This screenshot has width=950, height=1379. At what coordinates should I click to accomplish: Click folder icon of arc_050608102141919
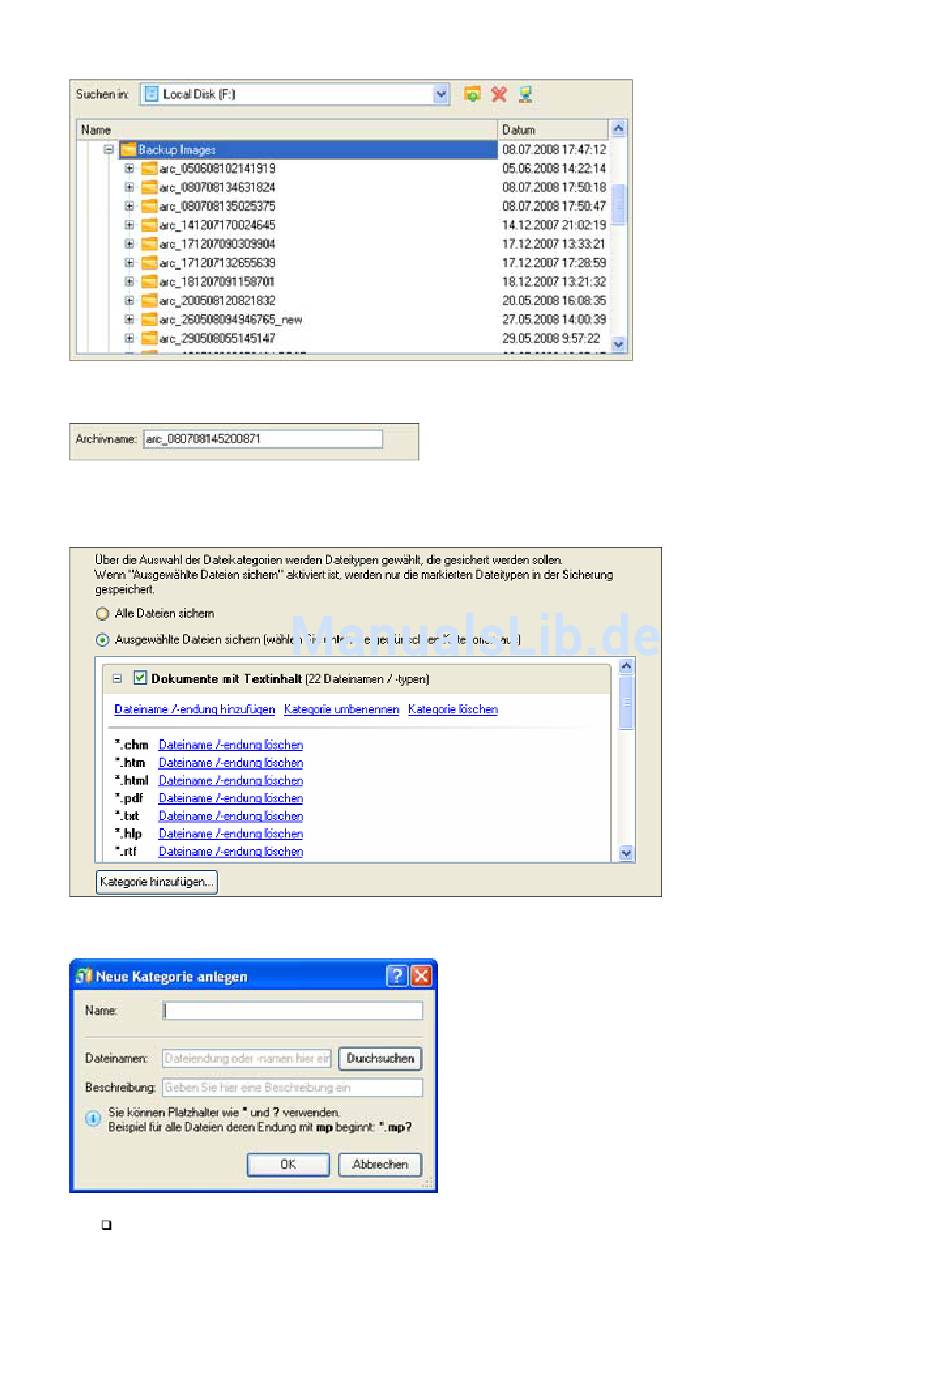coord(149,169)
